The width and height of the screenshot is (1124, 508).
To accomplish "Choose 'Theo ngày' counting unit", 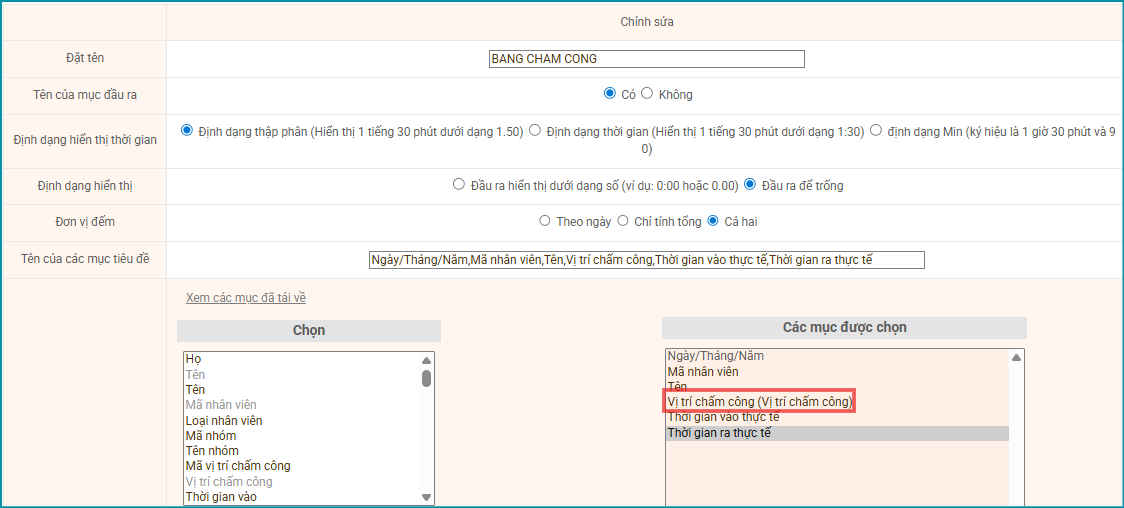I will (545, 221).
